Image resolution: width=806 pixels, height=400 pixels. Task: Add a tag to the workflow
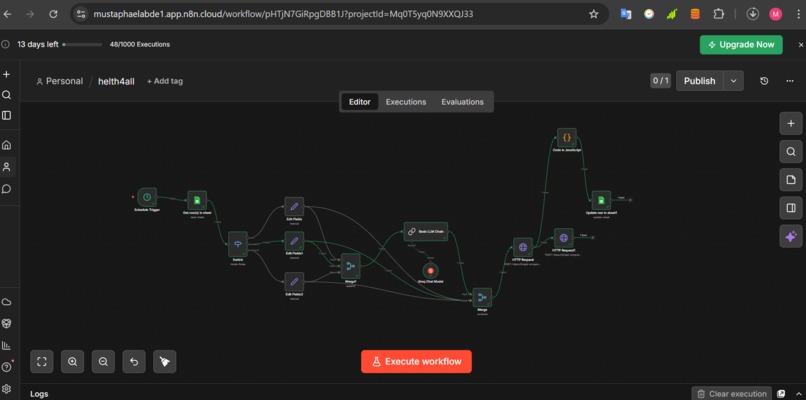[164, 81]
